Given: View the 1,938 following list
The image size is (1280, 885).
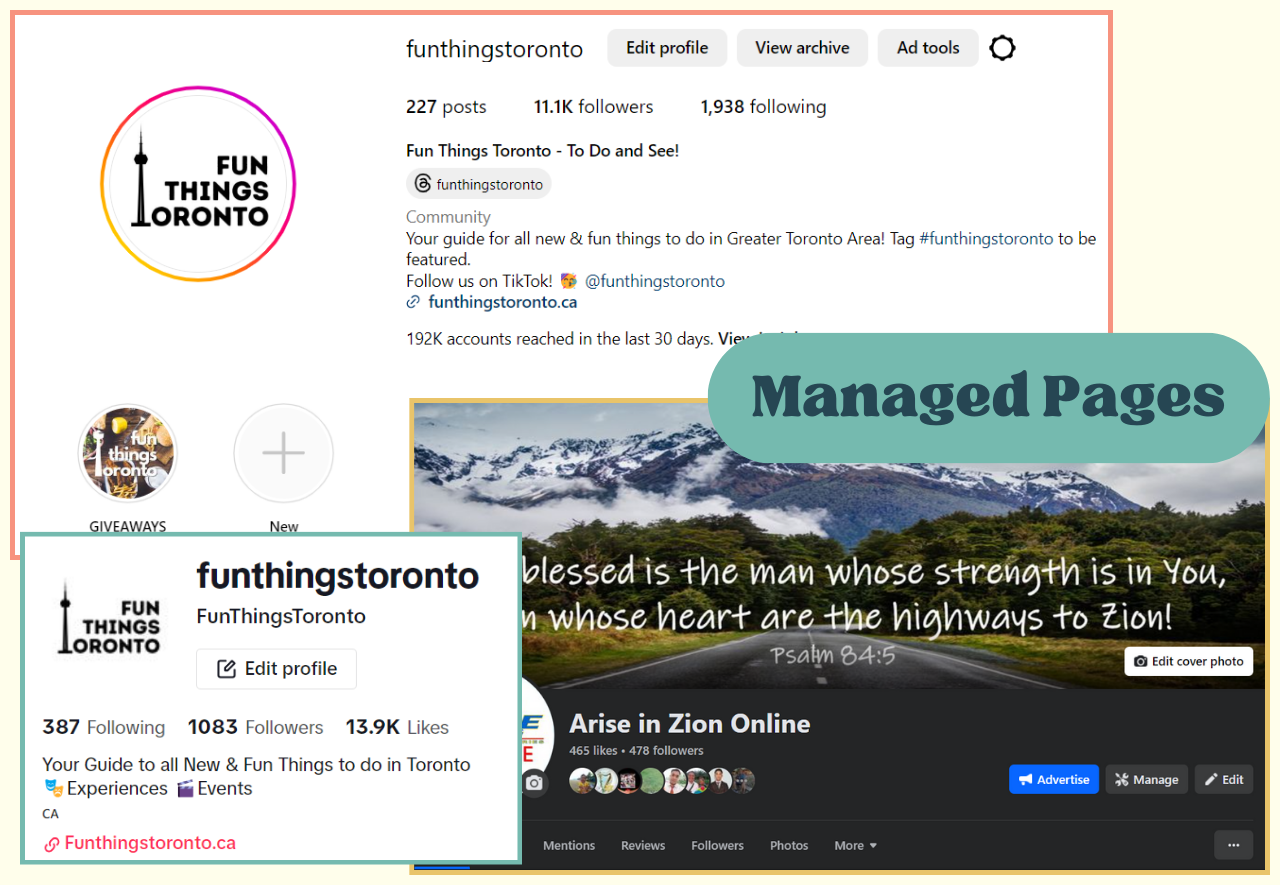Looking at the screenshot, I should 763,107.
